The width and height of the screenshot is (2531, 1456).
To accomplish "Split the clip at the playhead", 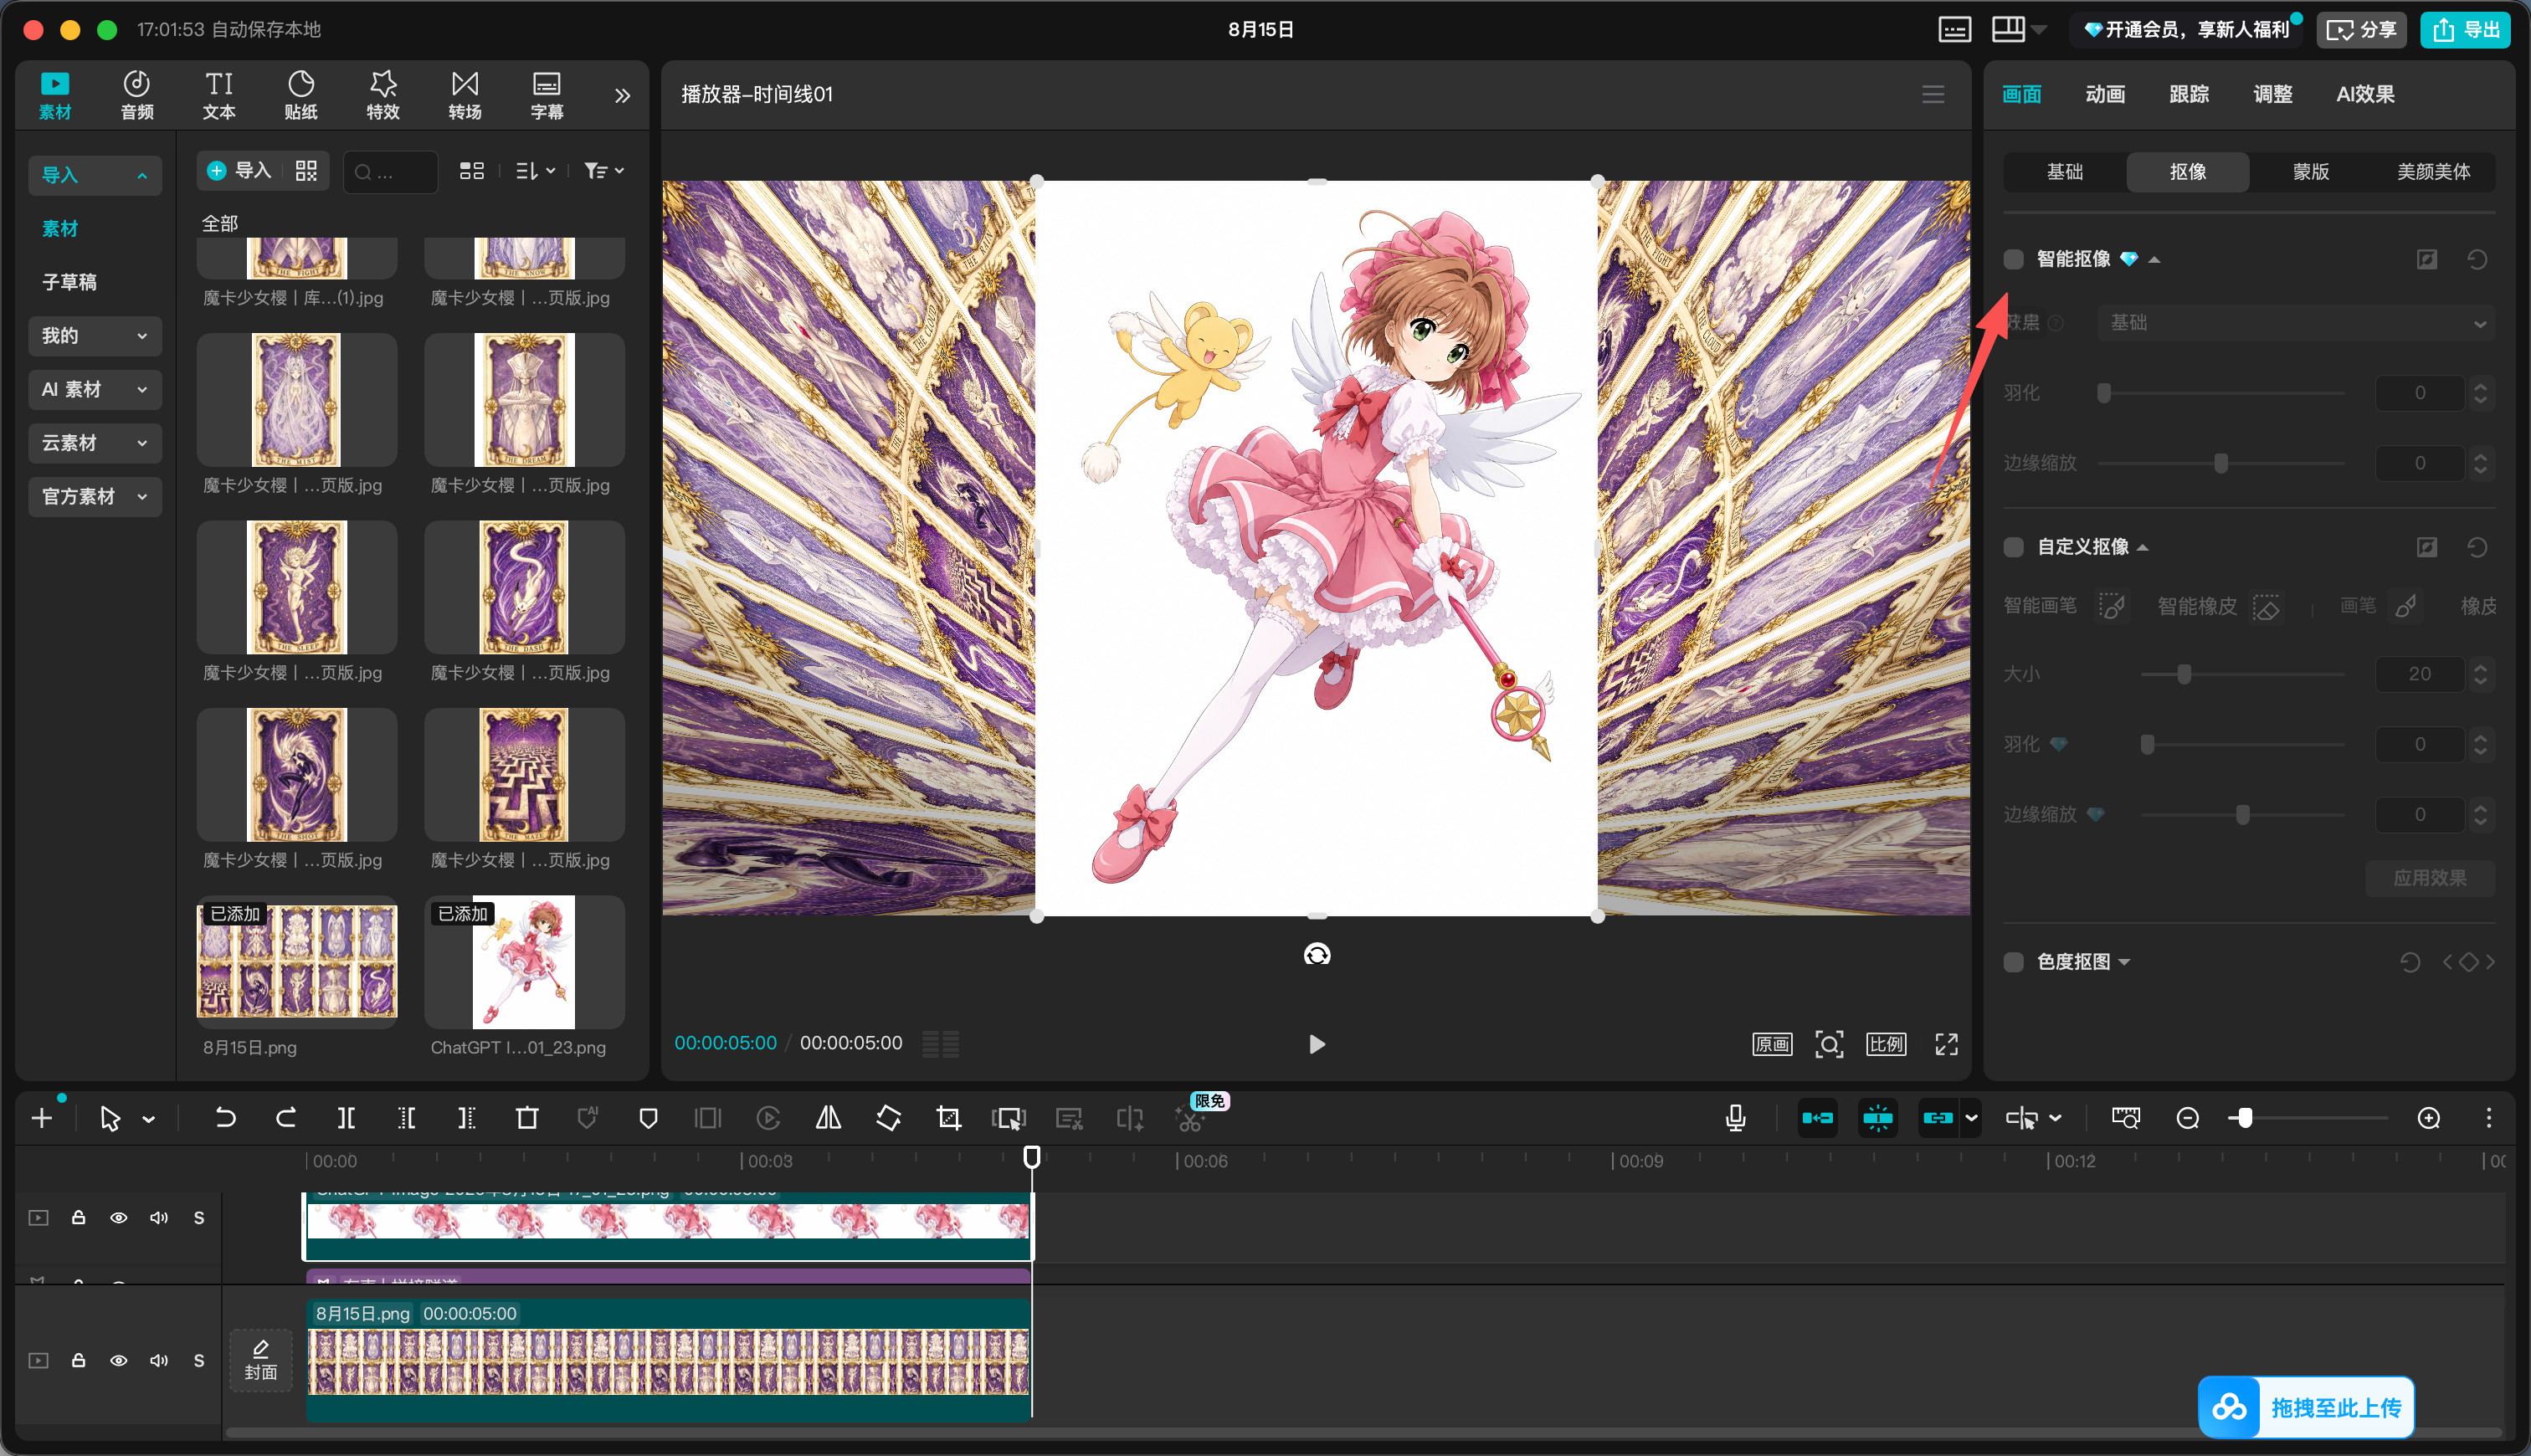I will pyautogui.click(x=346, y=1118).
